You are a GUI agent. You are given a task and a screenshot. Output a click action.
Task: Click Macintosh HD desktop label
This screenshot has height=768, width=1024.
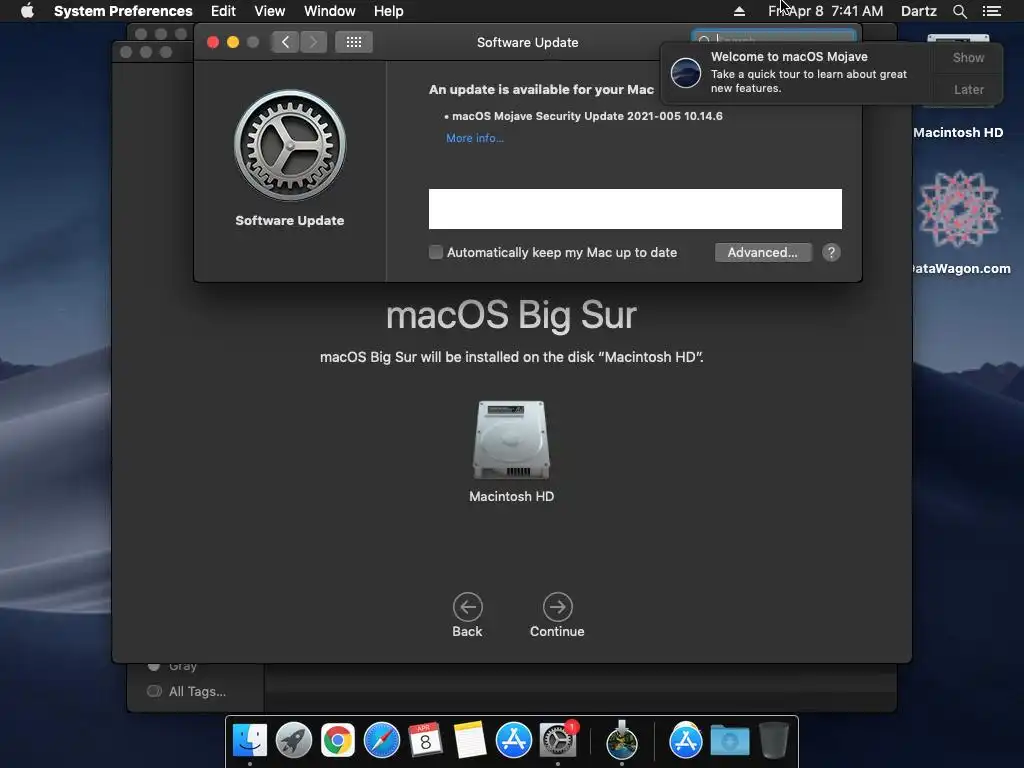[958, 133]
